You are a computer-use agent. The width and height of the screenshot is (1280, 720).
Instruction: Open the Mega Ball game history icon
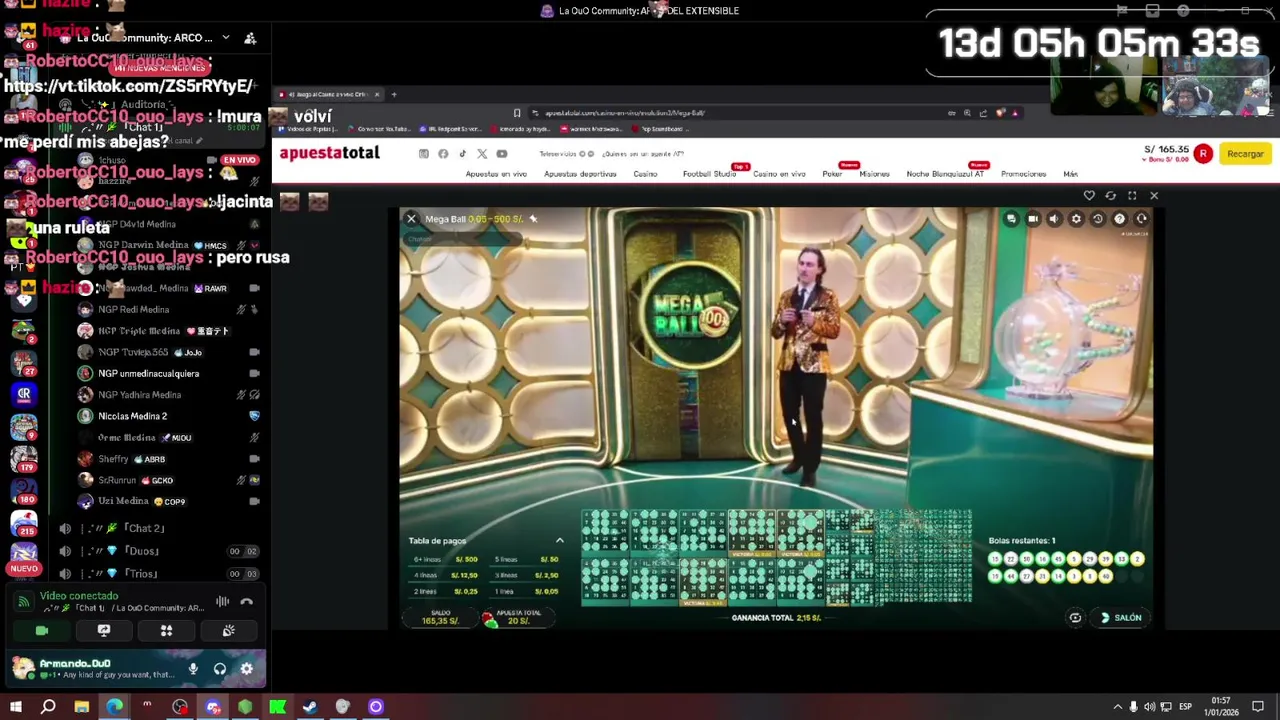[x=1098, y=219]
